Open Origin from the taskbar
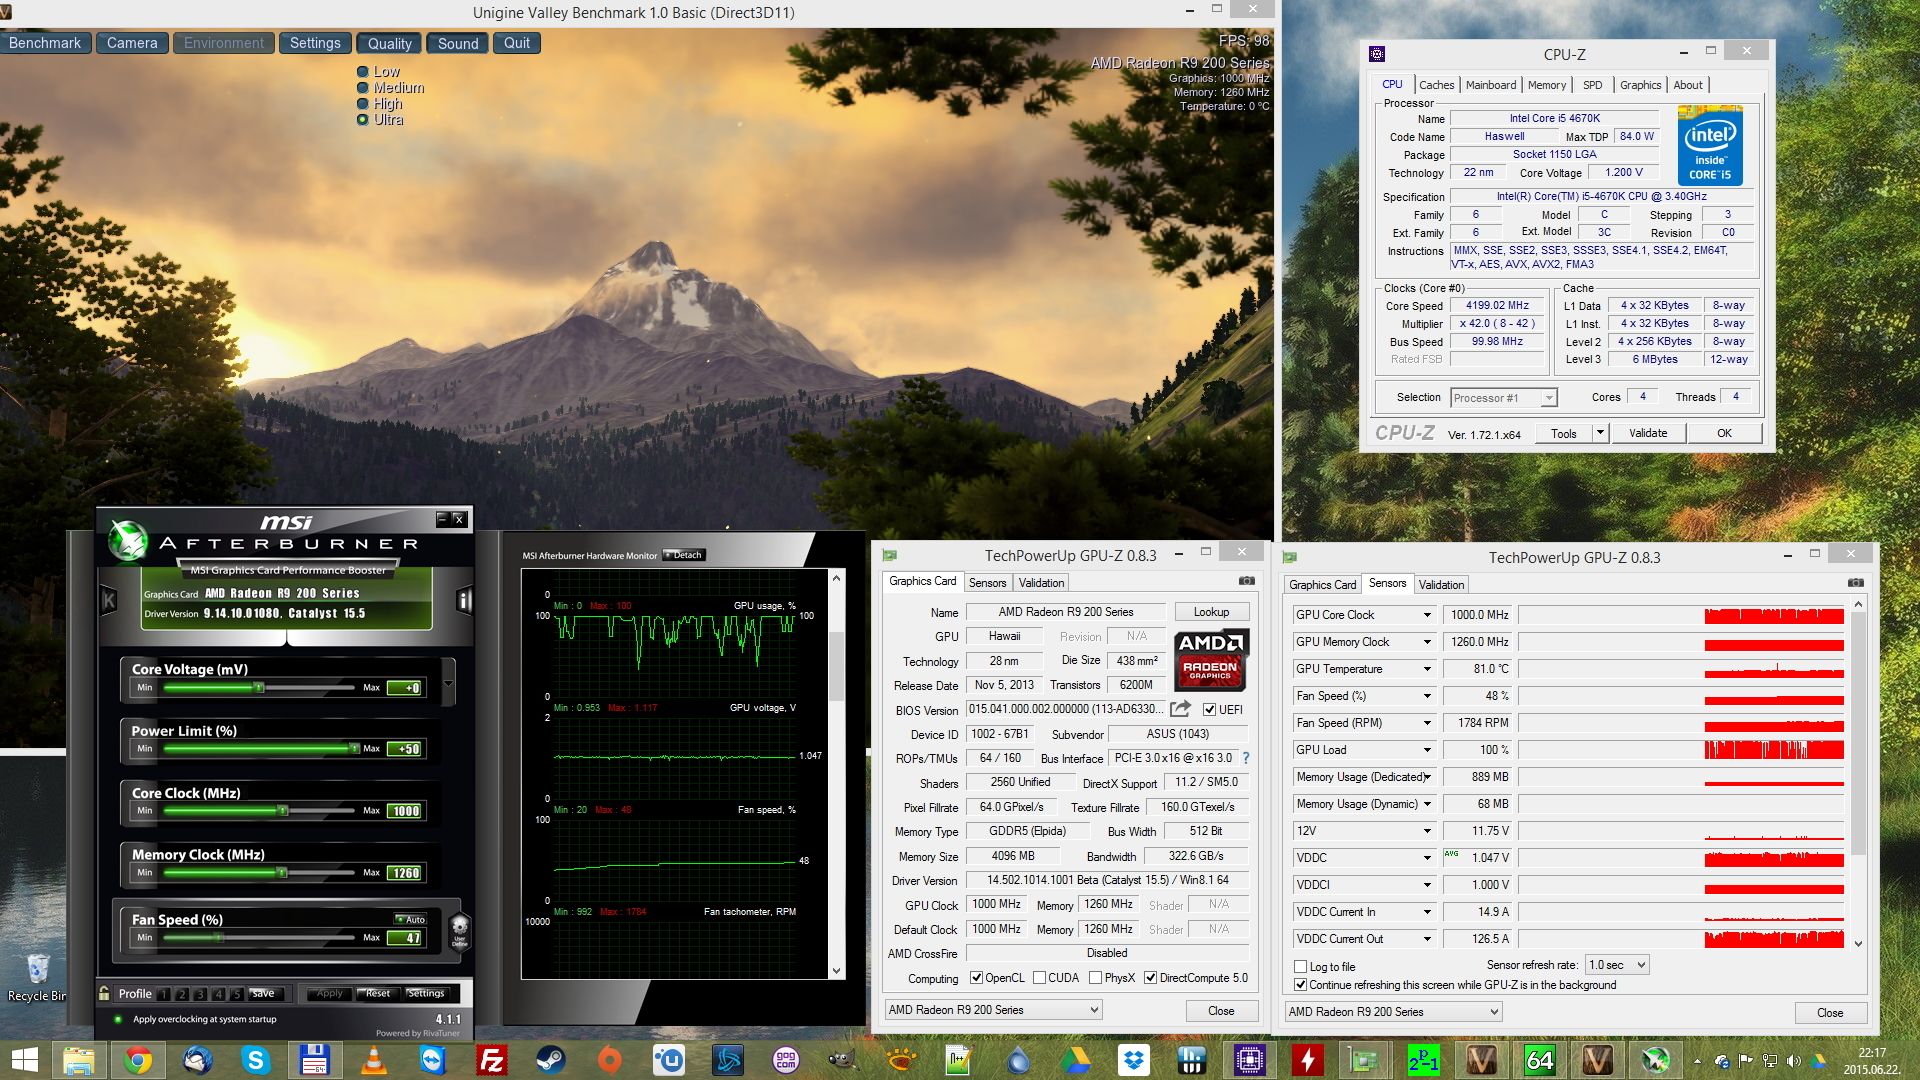 (609, 1060)
